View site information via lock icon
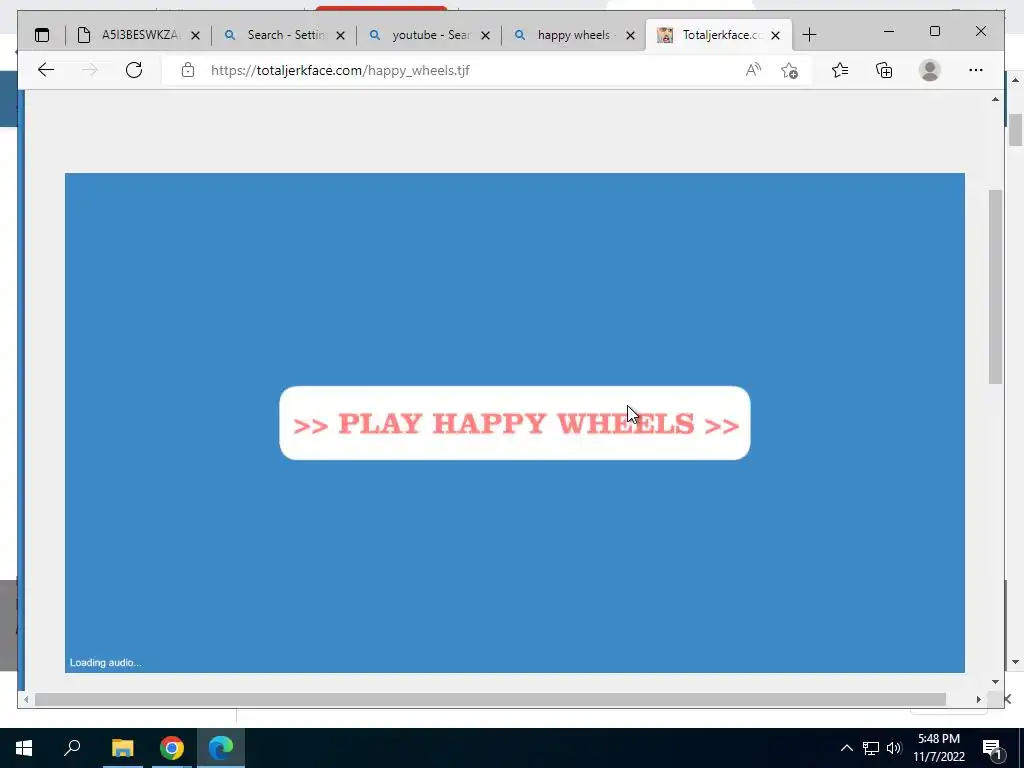Viewport: 1024px width, 768px height. pos(188,70)
